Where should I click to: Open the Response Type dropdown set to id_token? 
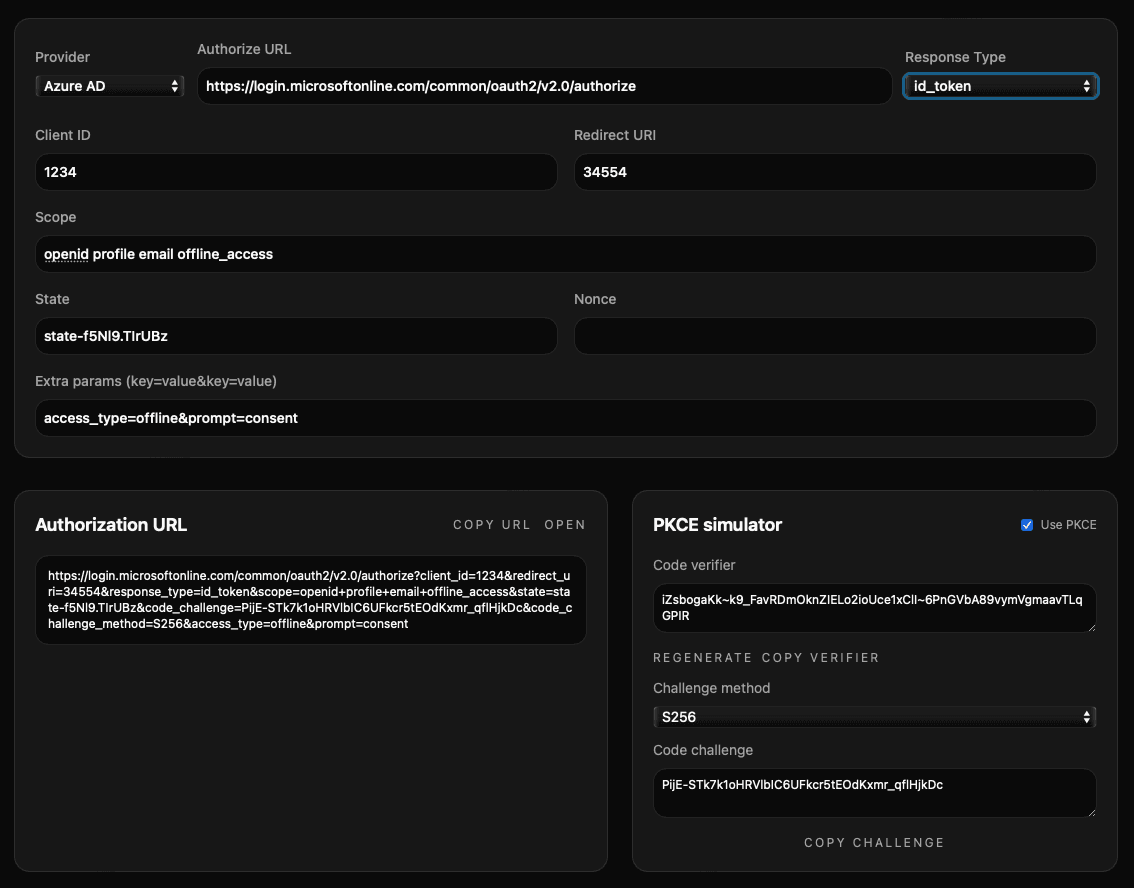point(1000,86)
